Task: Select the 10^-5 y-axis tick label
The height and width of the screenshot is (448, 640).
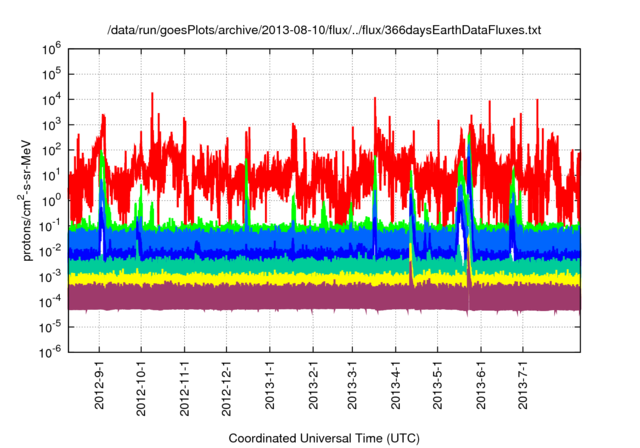Action: [50, 328]
